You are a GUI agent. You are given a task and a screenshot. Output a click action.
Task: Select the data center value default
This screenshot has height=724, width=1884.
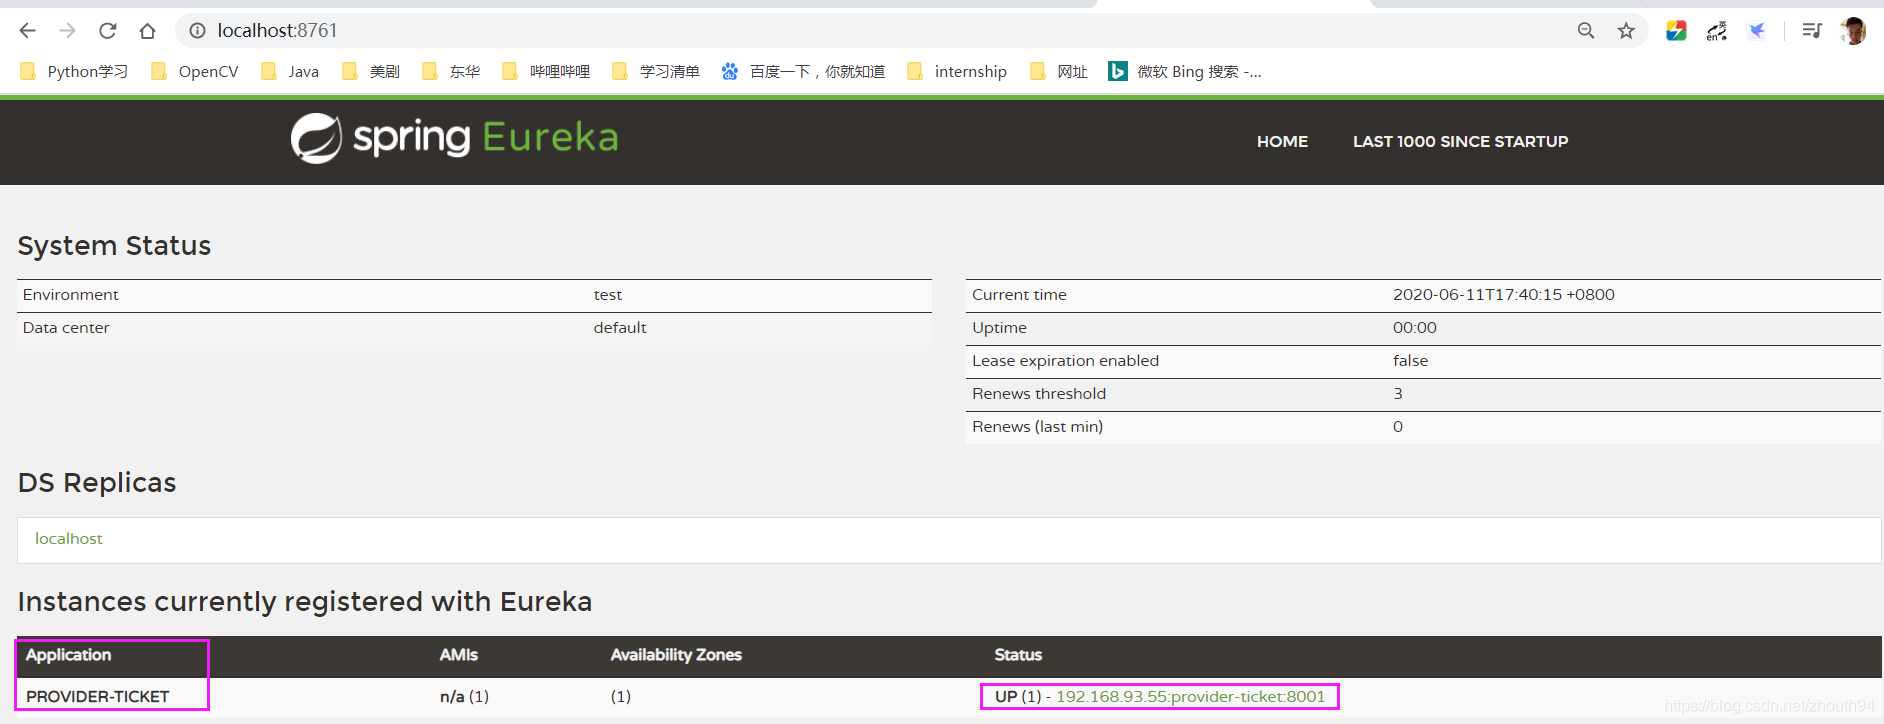620,328
